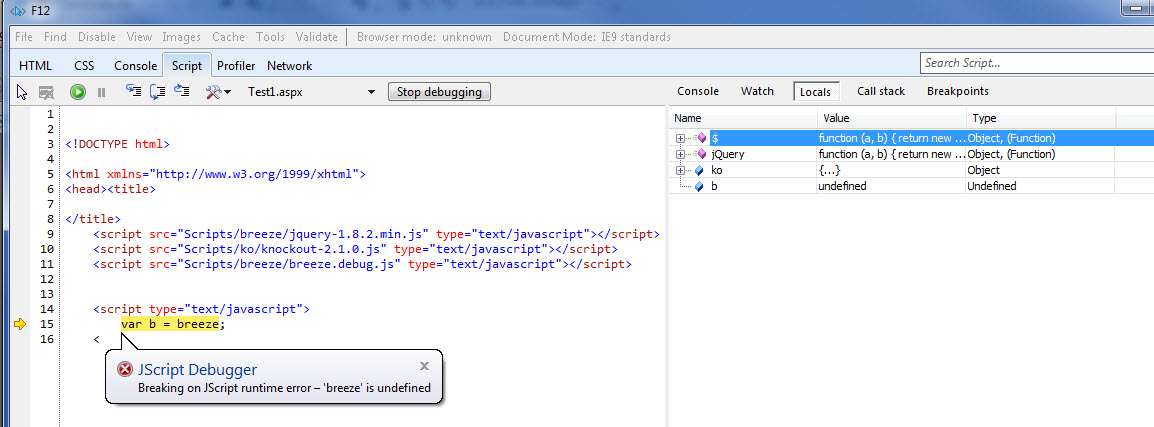Screen dimensions: 1154x427
Task: Click the breeze.debug.js script line
Action: (x=362, y=264)
